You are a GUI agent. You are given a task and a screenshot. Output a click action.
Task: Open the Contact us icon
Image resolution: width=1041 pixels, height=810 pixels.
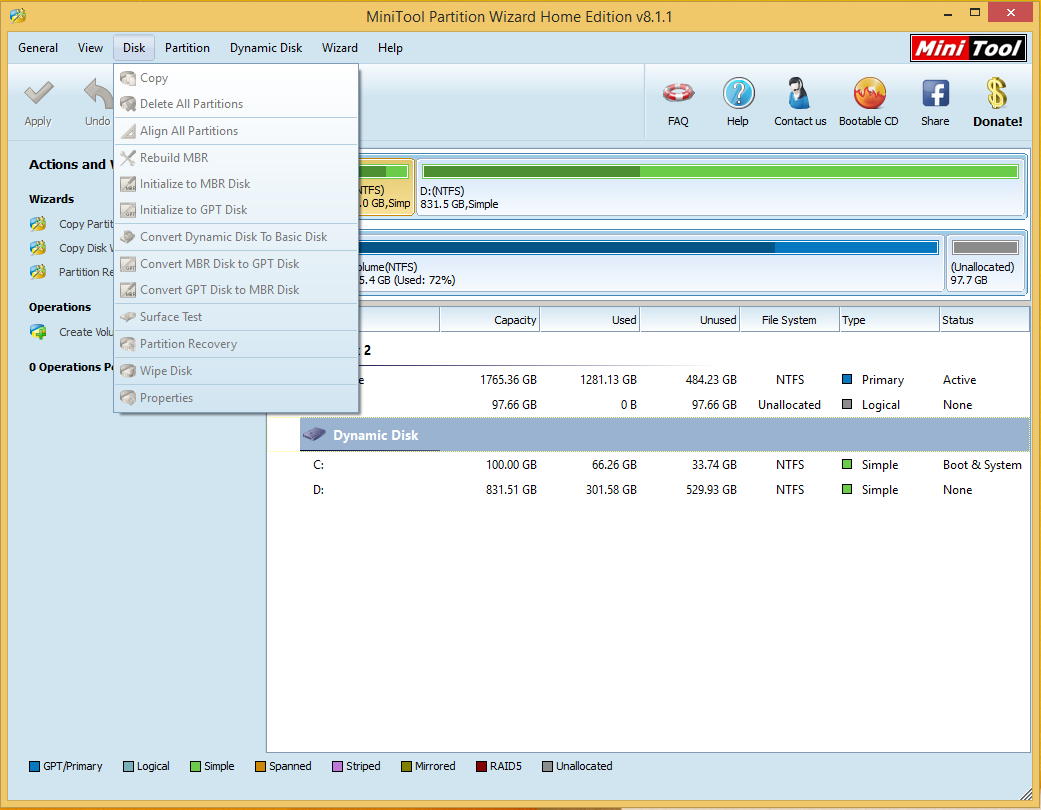[799, 93]
